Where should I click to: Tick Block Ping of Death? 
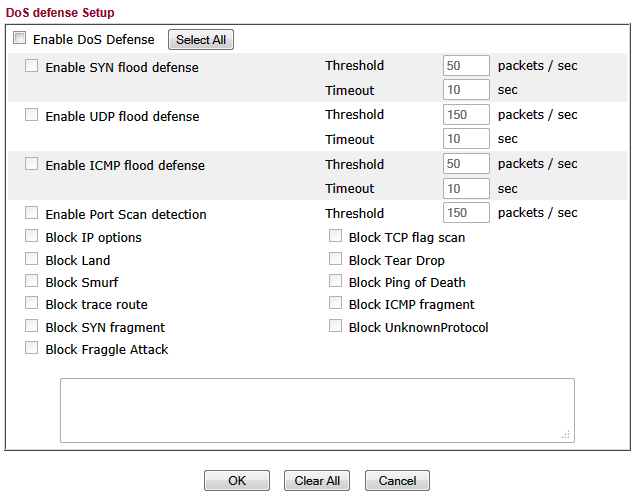tap(336, 282)
